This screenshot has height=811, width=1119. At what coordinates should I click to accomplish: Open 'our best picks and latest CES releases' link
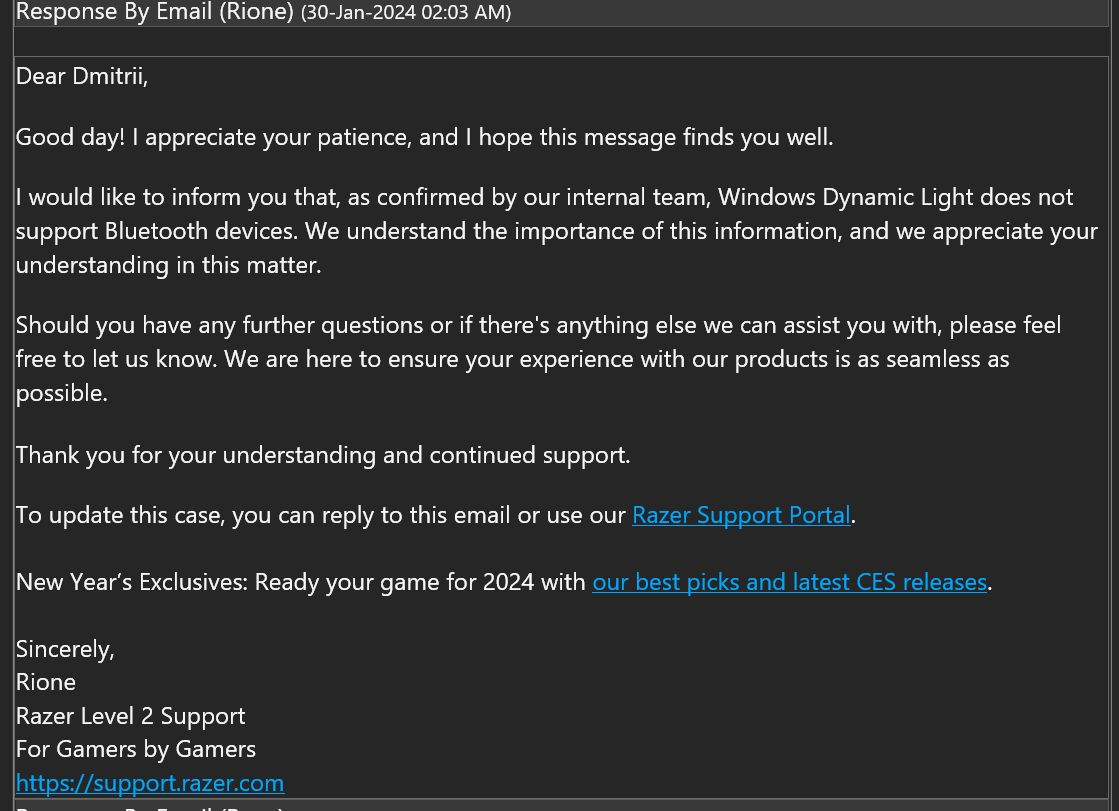789,582
